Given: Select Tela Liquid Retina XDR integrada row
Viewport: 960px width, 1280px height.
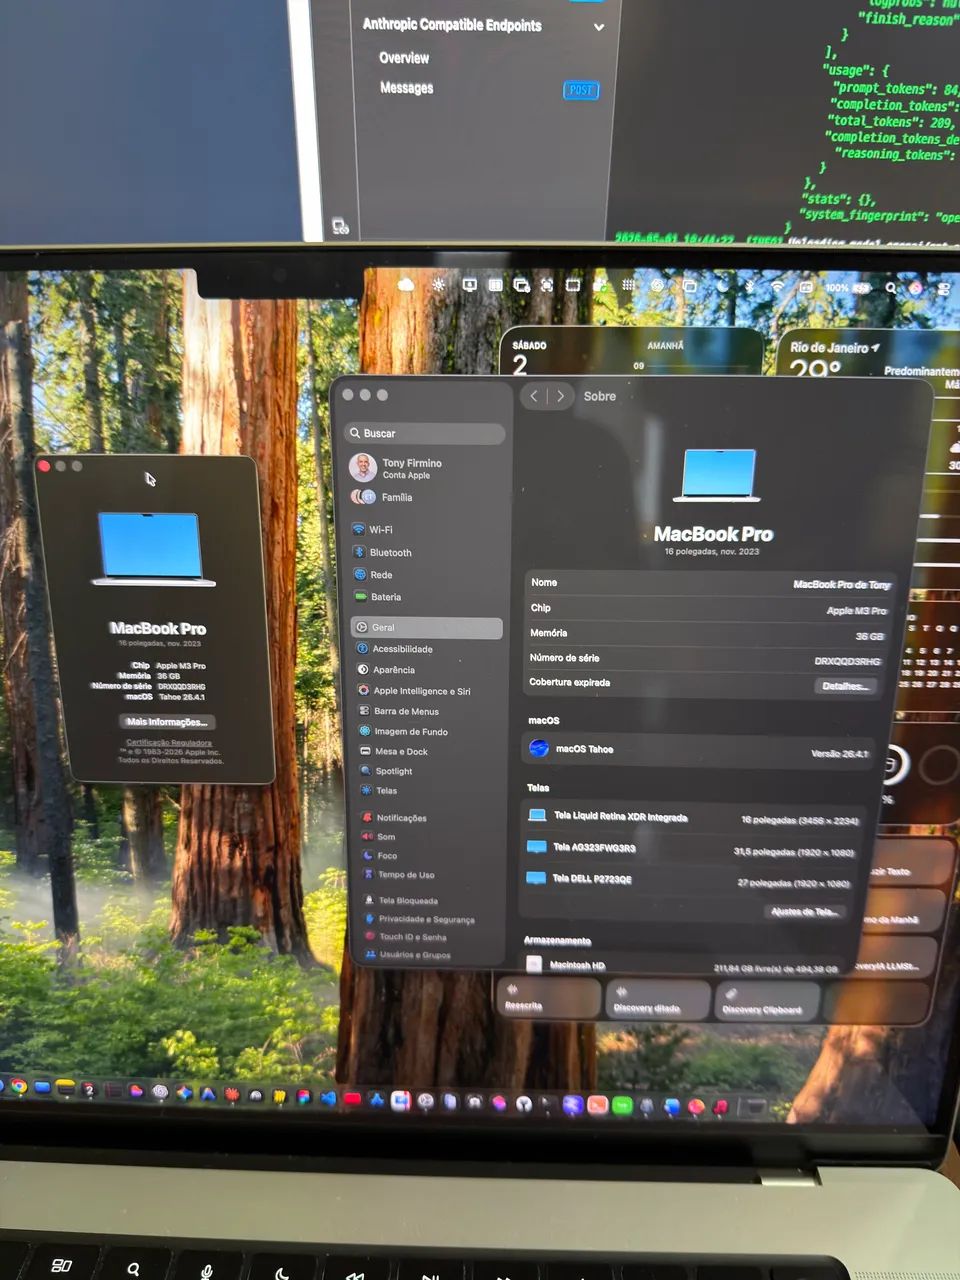Looking at the screenshot, I should coord(693,817).
